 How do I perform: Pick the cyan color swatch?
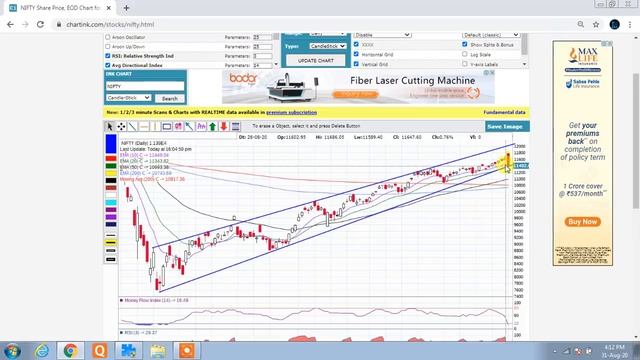[x=111, y=202]
